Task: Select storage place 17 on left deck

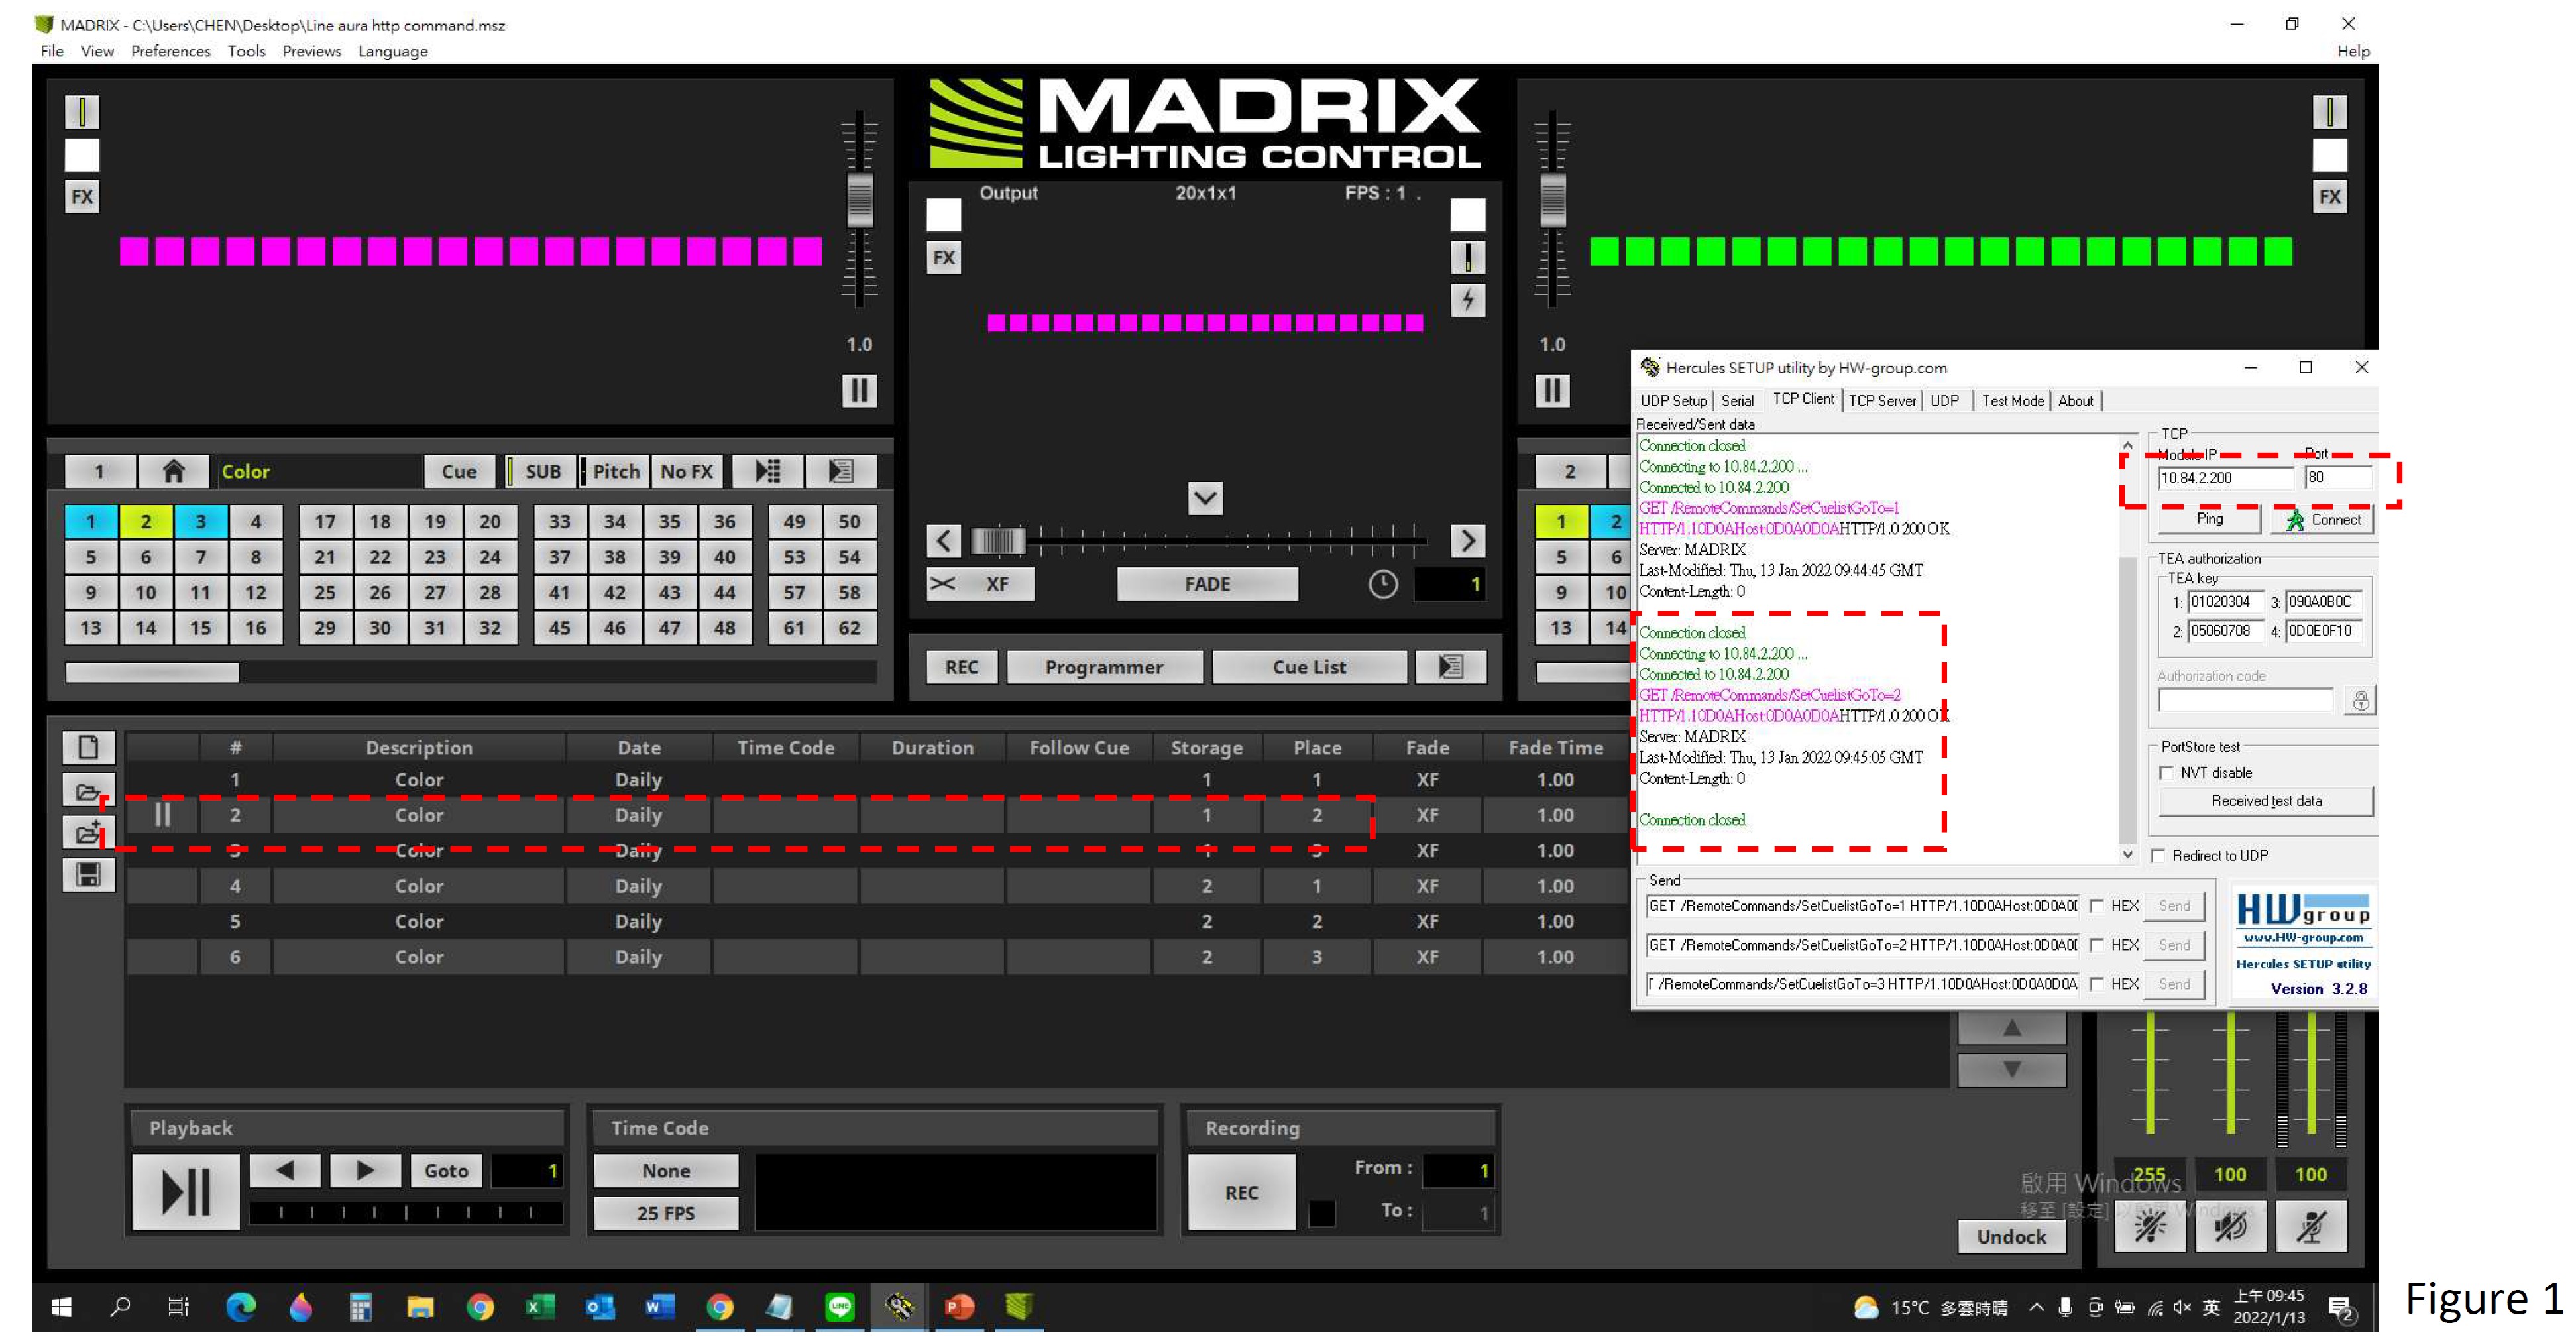Action: (325, 521)
